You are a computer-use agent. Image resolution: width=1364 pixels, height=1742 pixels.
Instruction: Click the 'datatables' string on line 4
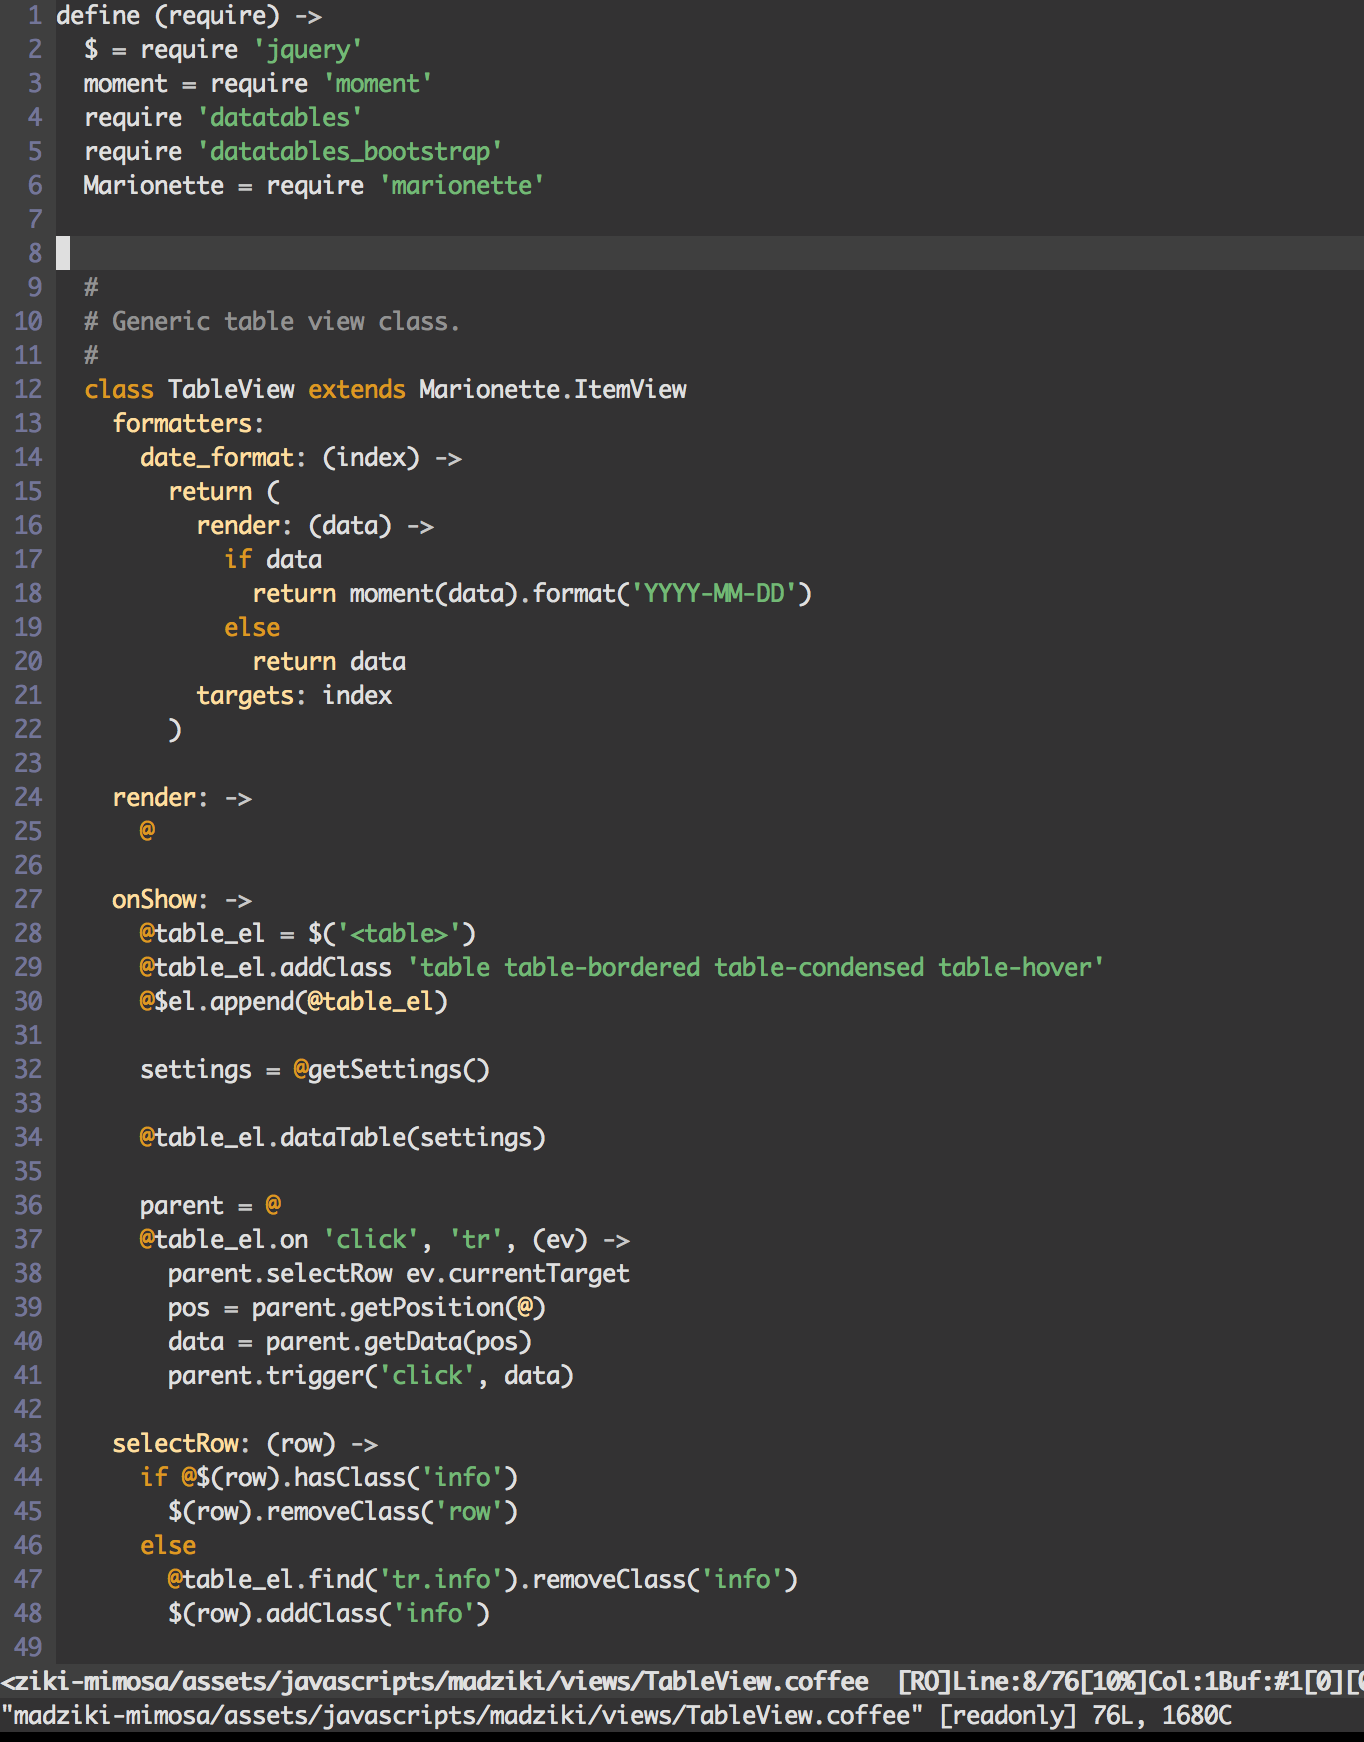coord(280,118)
